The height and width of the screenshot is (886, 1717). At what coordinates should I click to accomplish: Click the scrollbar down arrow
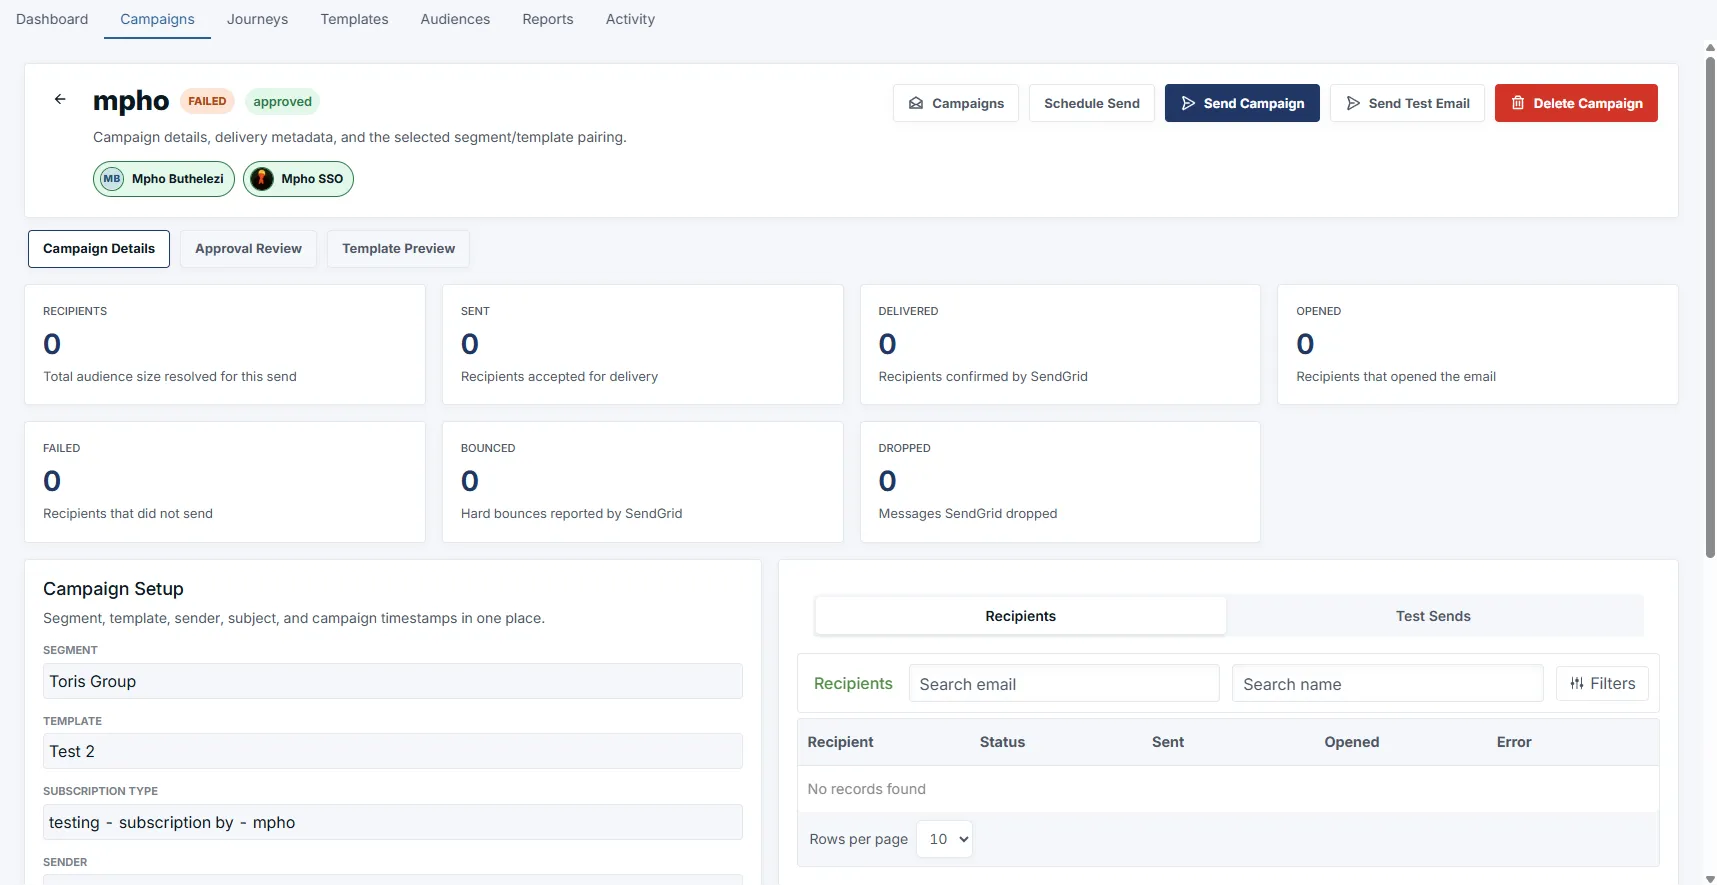(1710, 879)
